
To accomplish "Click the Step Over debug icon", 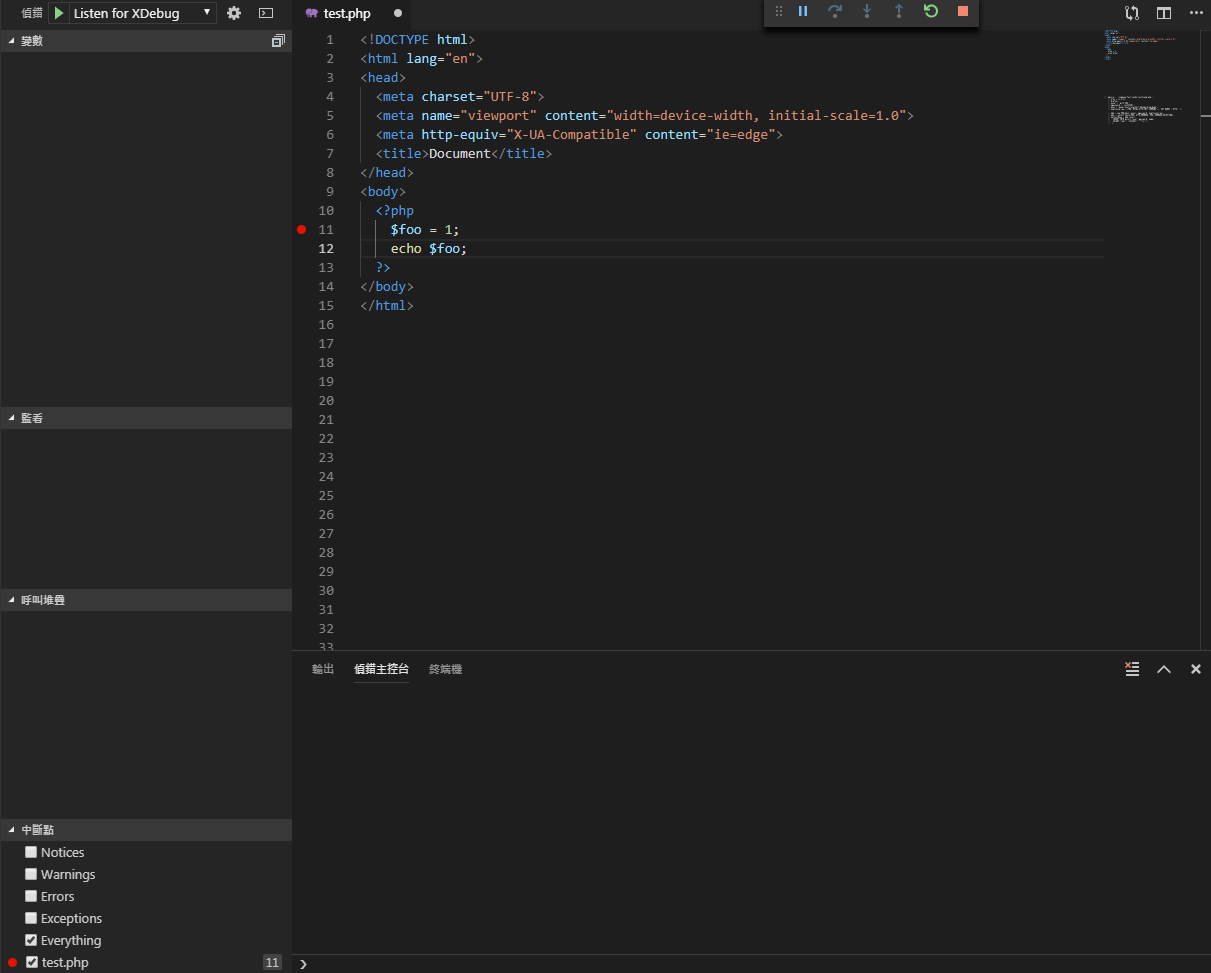I will (x=835, y=12).
